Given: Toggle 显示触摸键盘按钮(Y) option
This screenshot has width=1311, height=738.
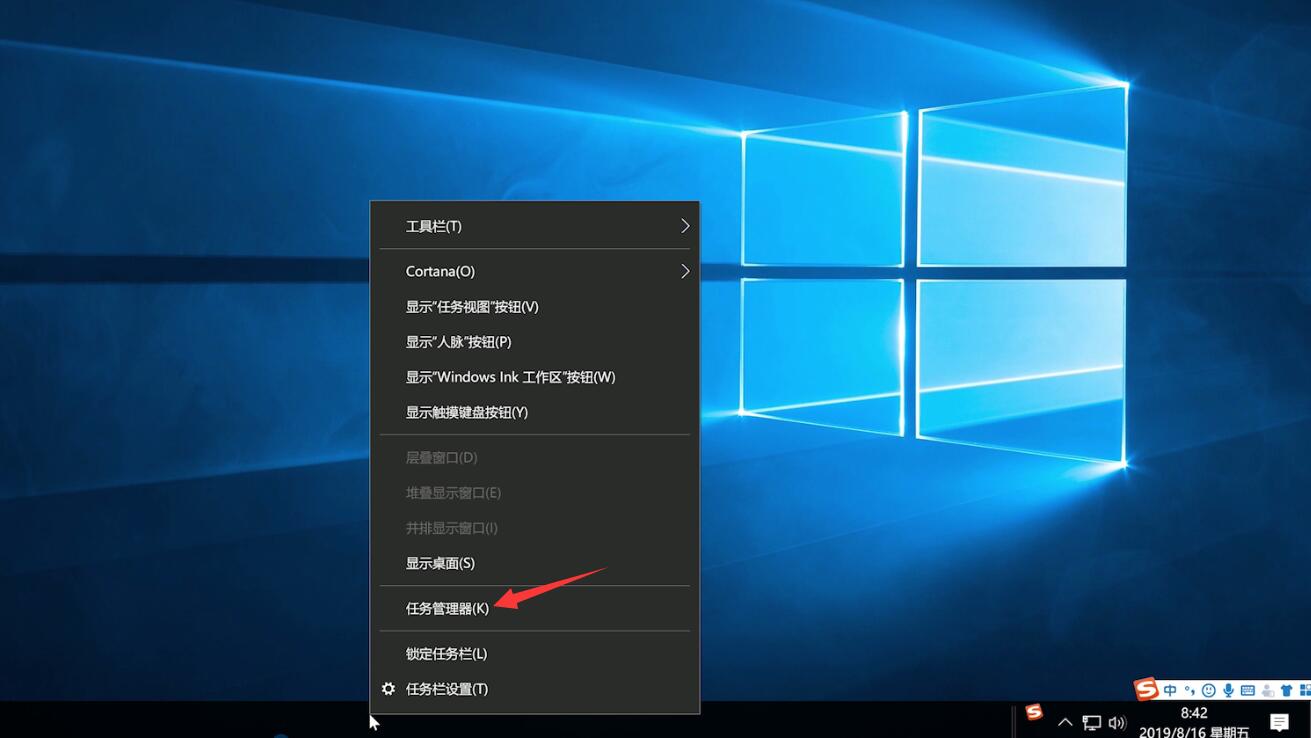Looking at the screenshot, I should 534,412.
